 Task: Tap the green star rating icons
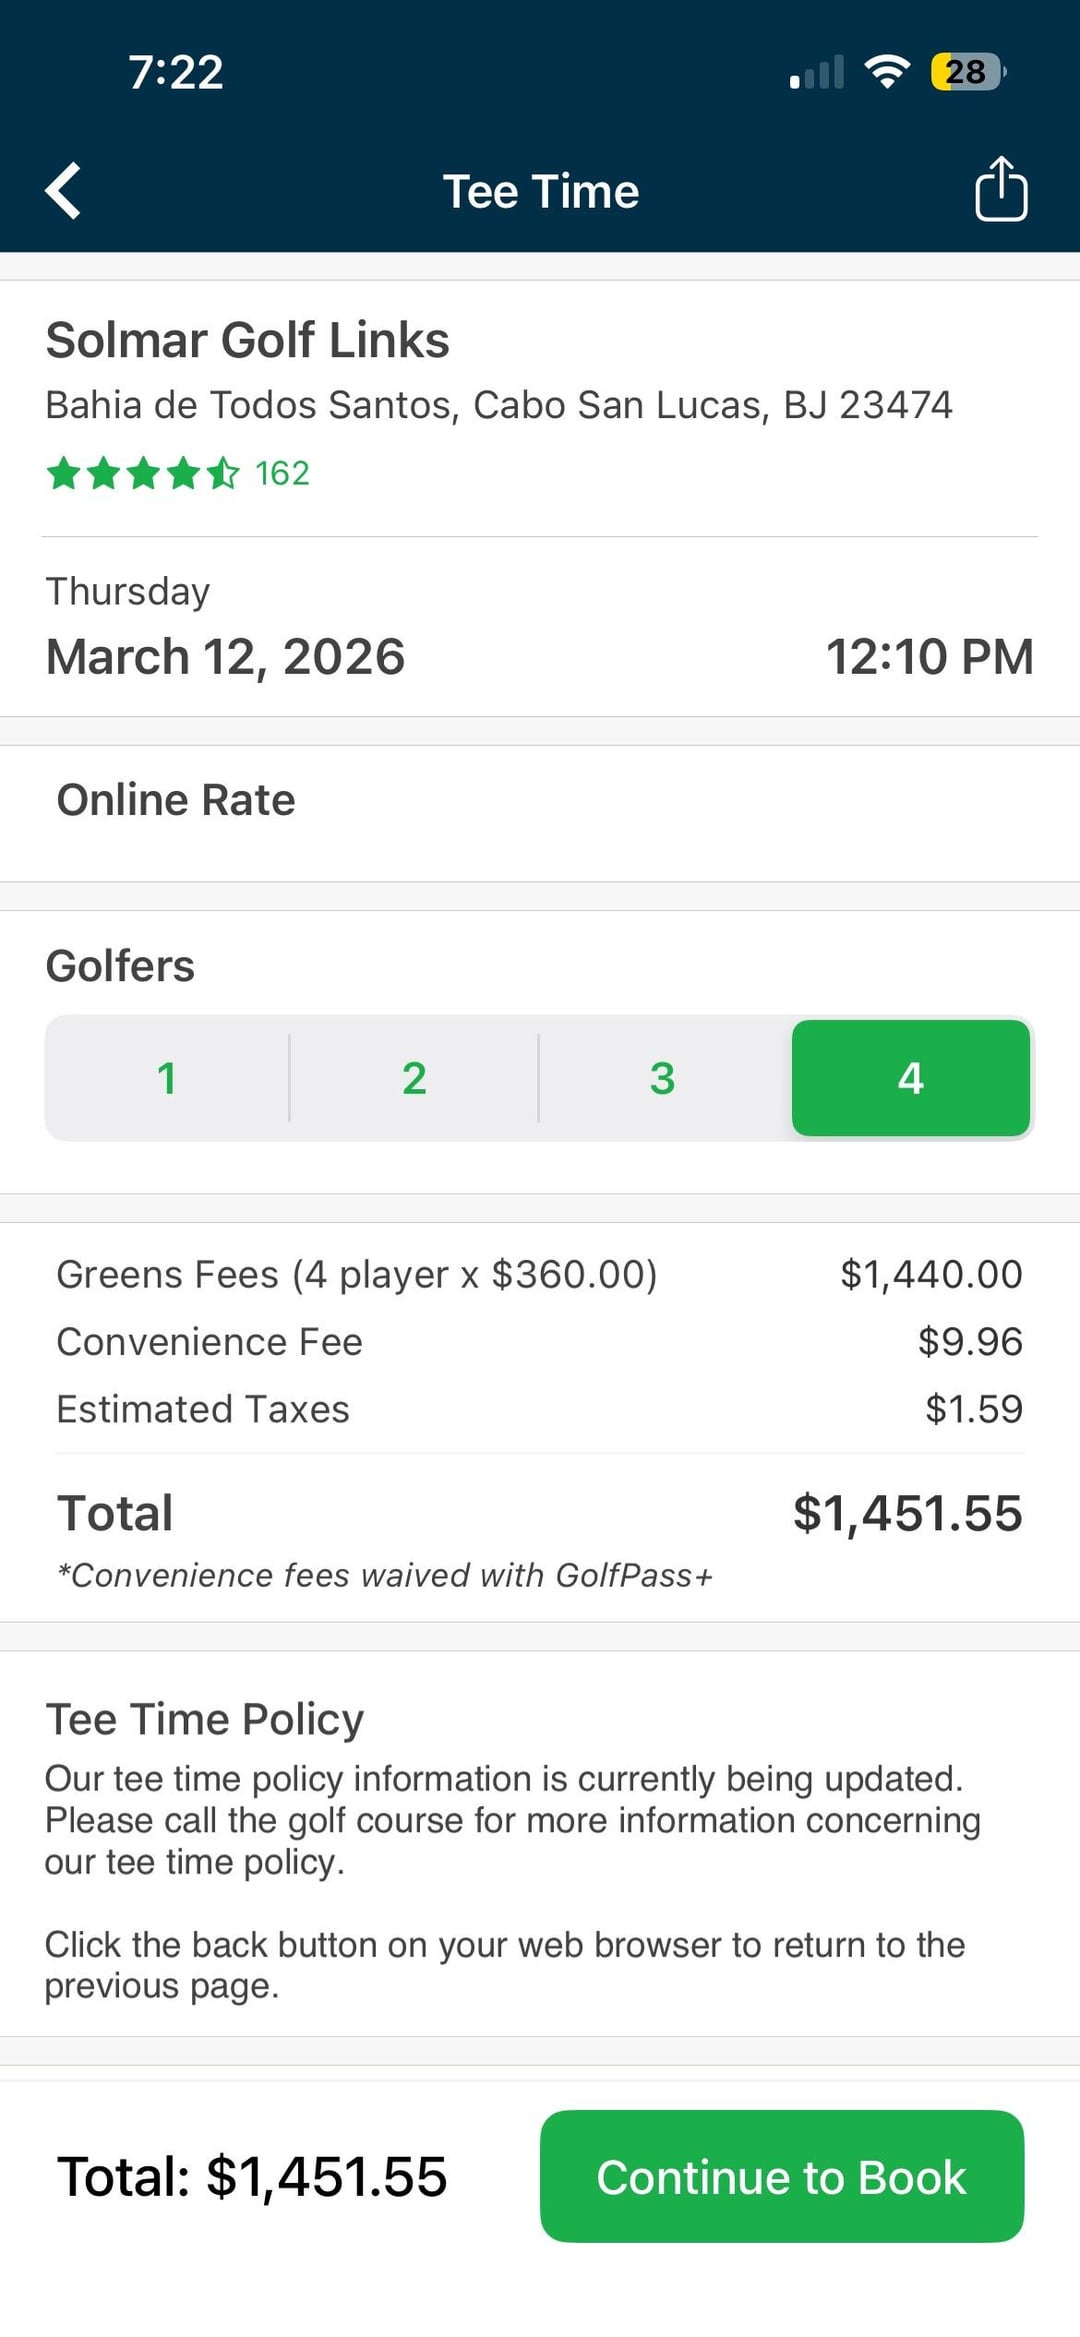(143, 473)
